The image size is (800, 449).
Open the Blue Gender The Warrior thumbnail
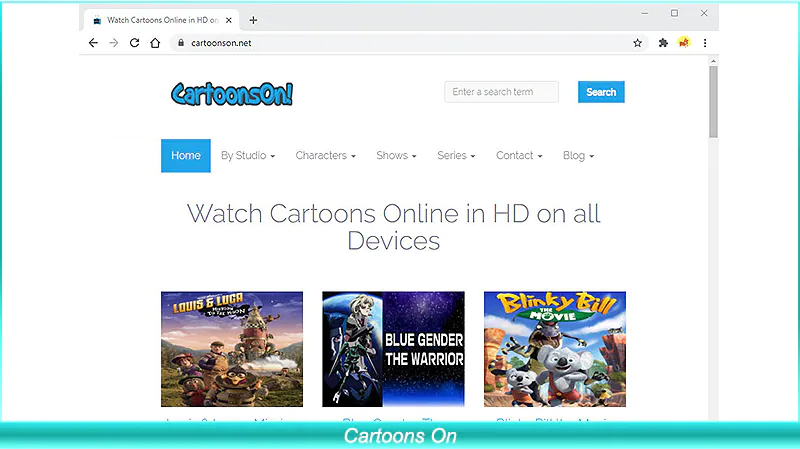(x=393, y=349)
